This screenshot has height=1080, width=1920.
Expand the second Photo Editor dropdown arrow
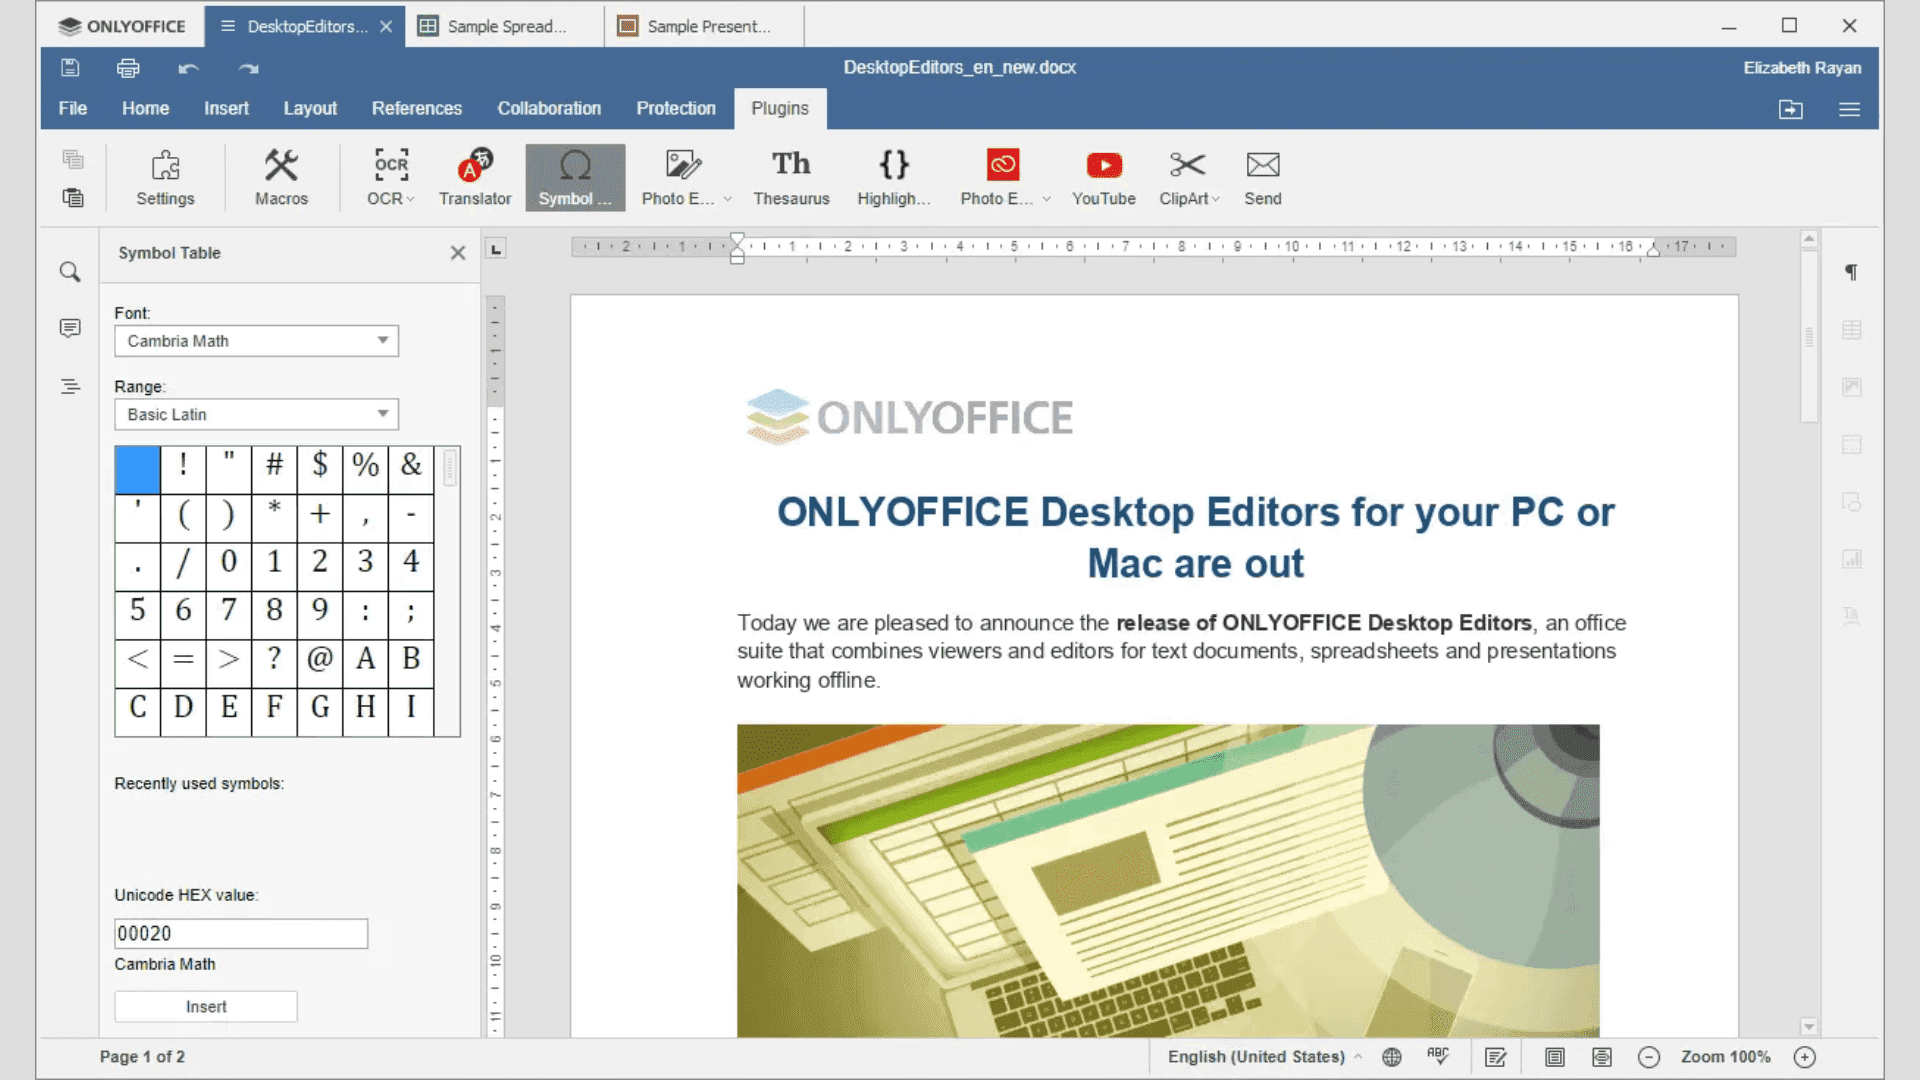point(1047,199)
